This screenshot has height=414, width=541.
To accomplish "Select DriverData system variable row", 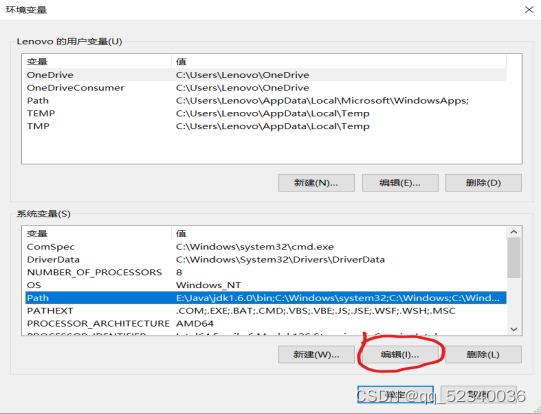I will [266, 259].
